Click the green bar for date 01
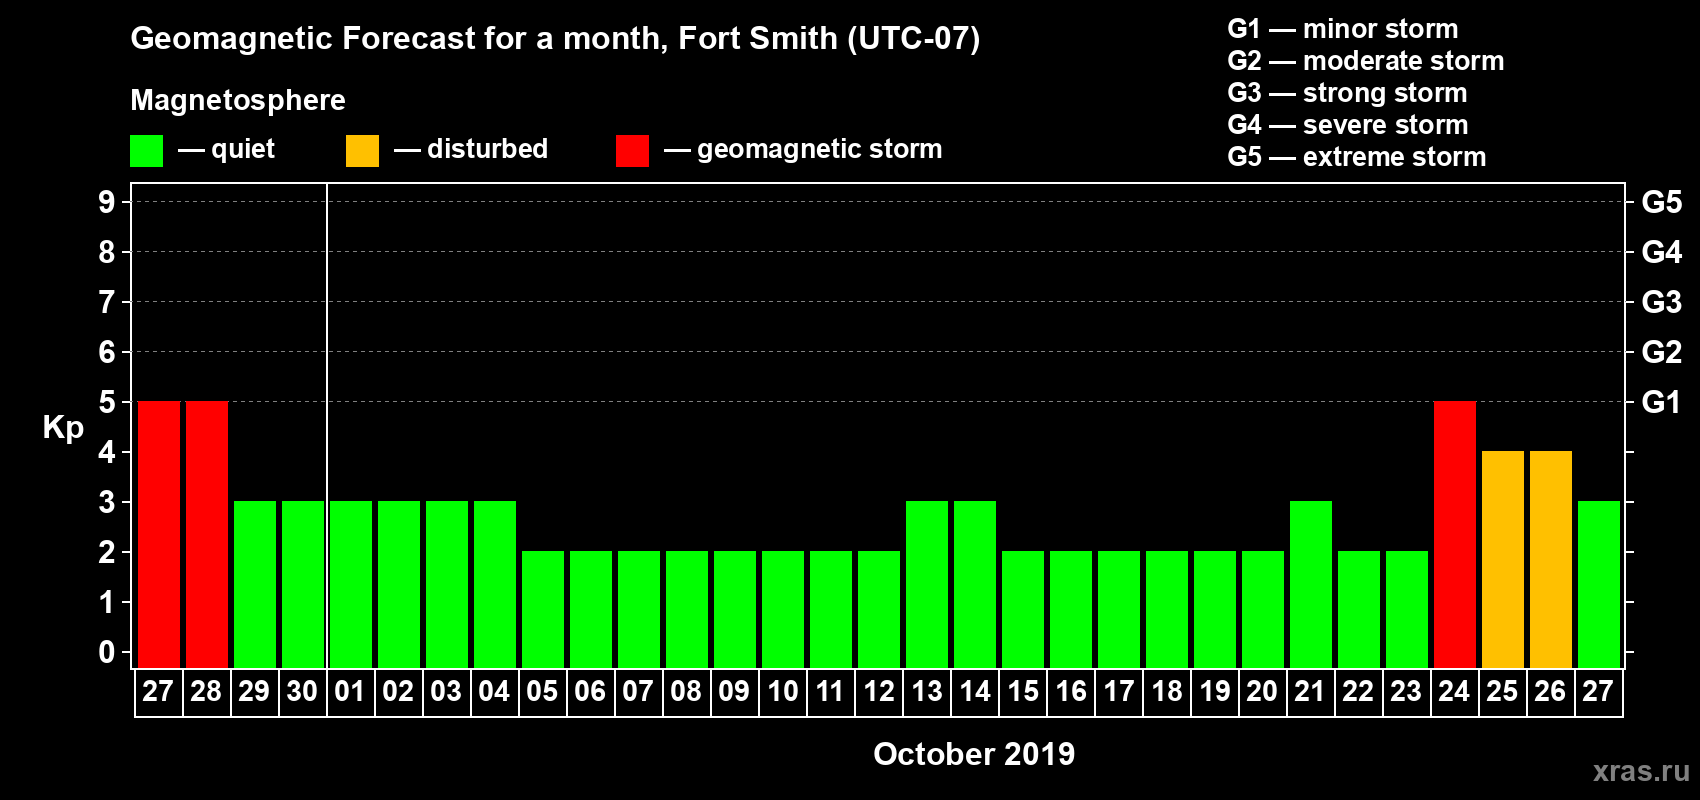This screenshot has width=1700, height=800. (x=351, y=584)
